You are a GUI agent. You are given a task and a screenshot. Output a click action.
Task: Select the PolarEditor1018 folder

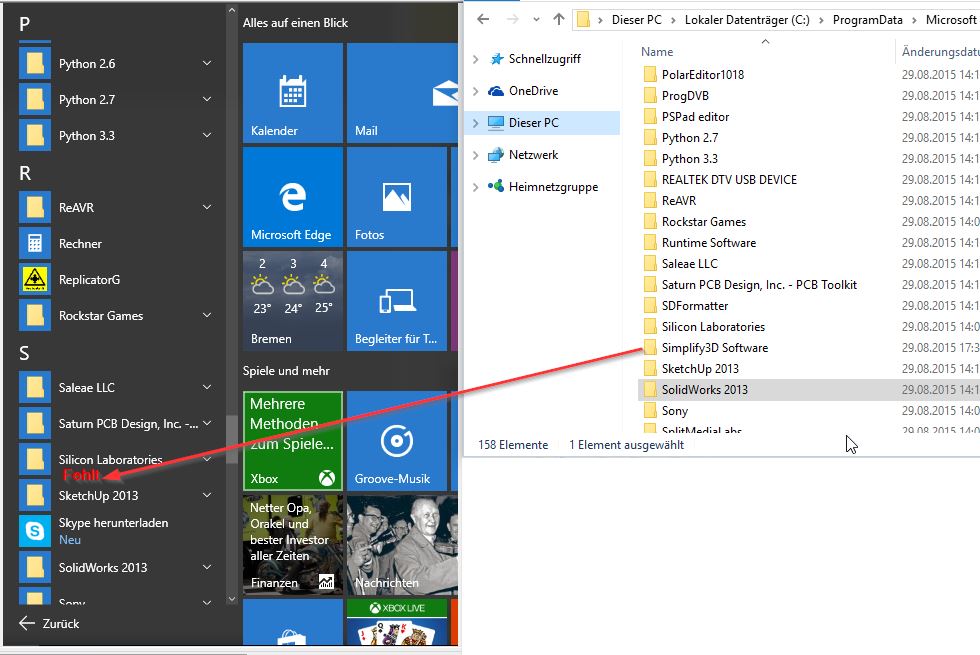click(702, 75)
